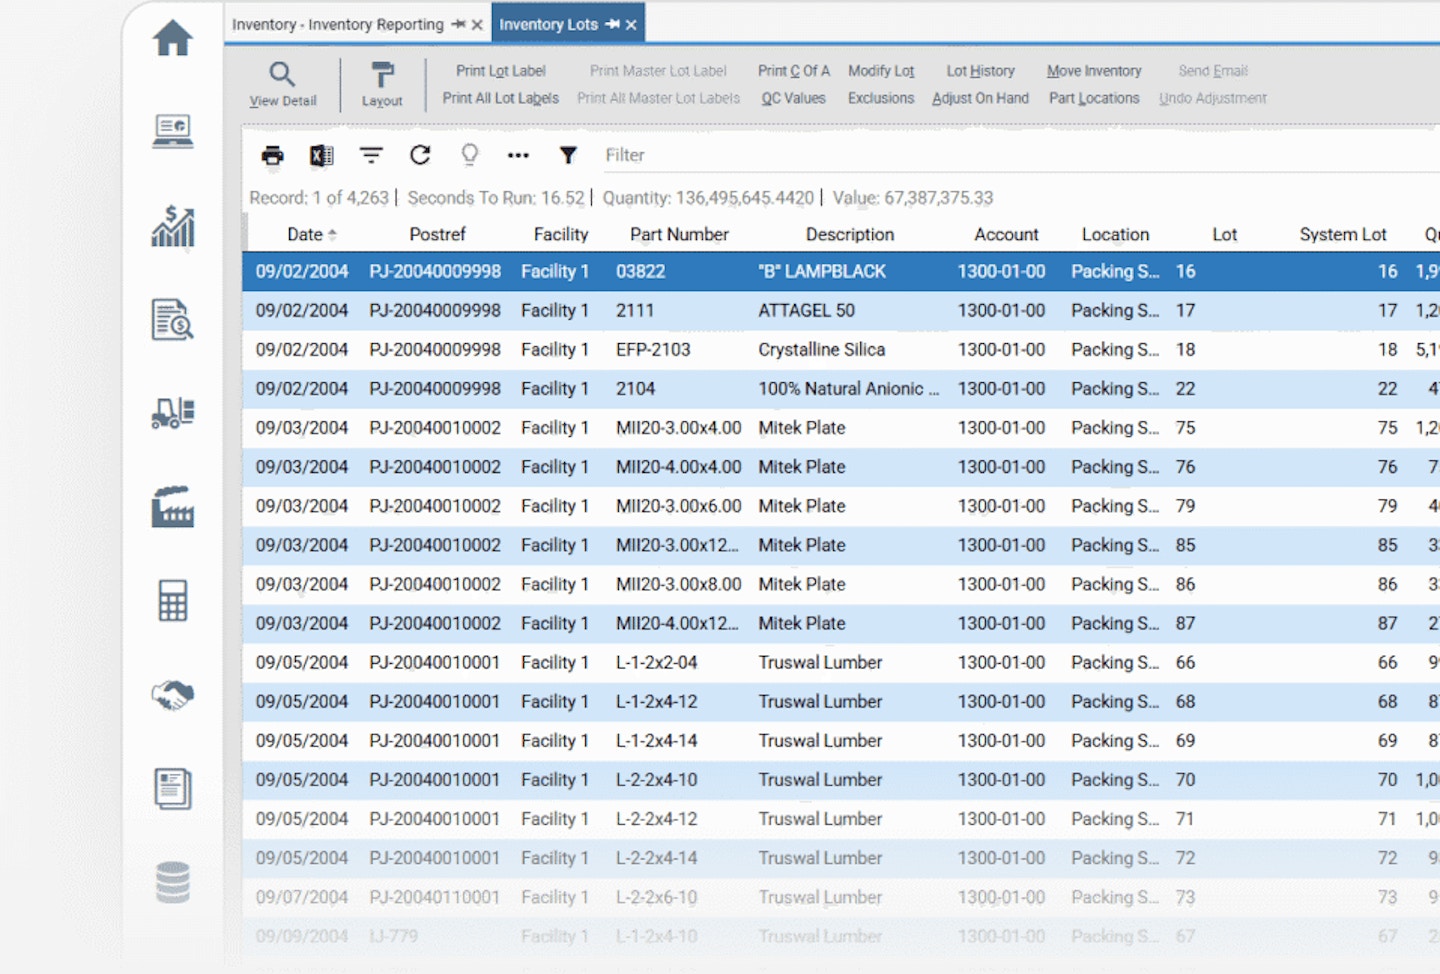Open the computer workstation sidebar icon

pyautogui.click(x=172, y=131)
